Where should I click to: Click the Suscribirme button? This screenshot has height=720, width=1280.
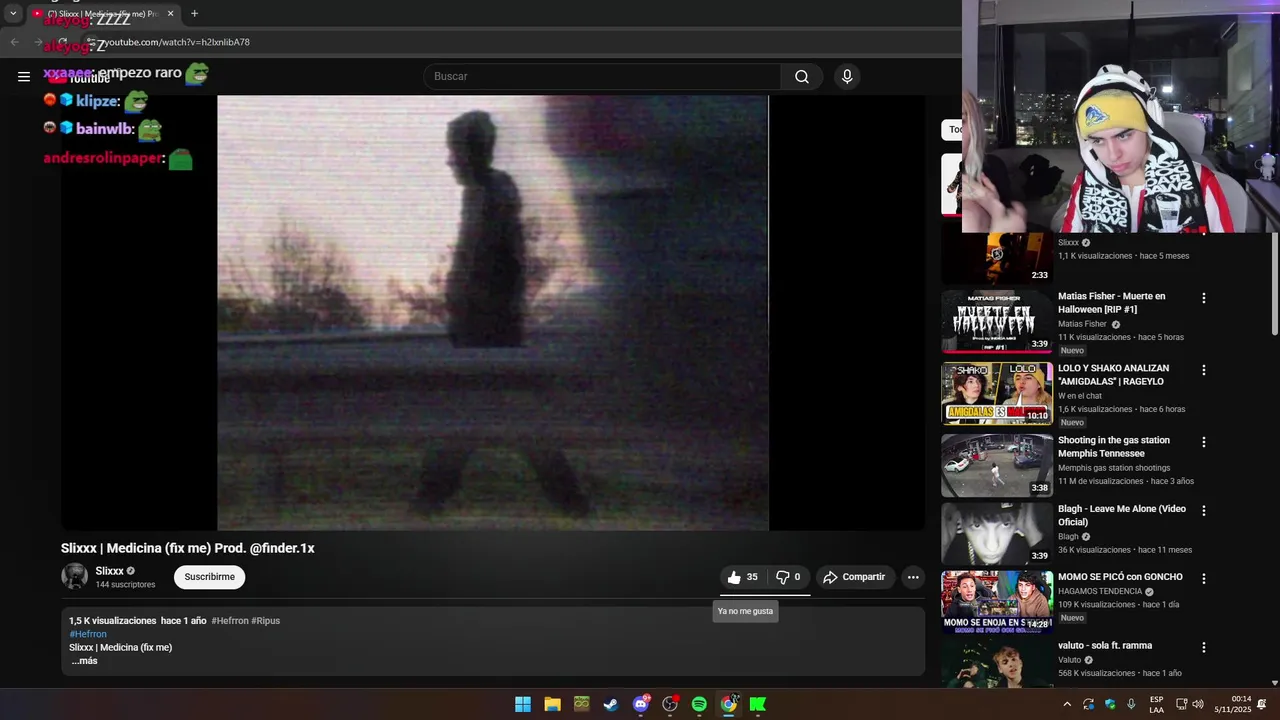click(209, 577)
